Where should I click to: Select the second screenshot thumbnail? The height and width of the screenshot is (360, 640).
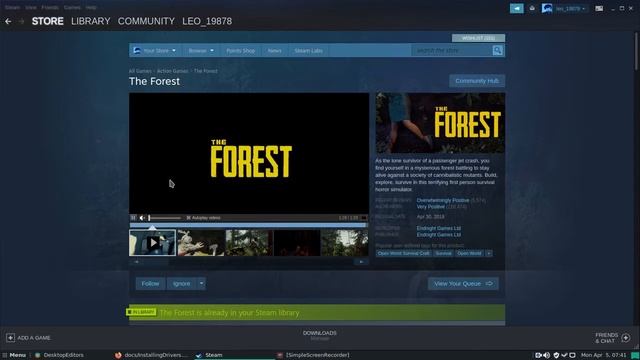[201, 243]
